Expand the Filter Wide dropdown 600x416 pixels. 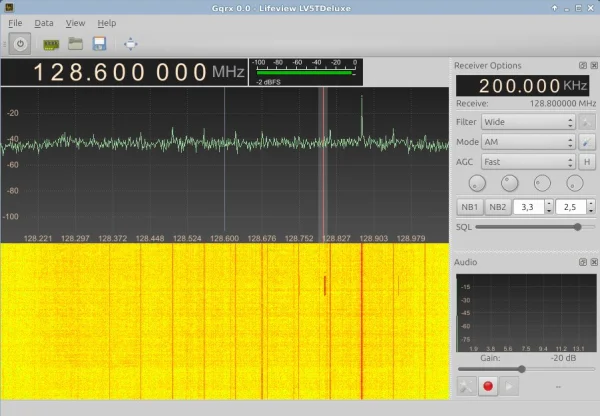[x=527, y=122]
